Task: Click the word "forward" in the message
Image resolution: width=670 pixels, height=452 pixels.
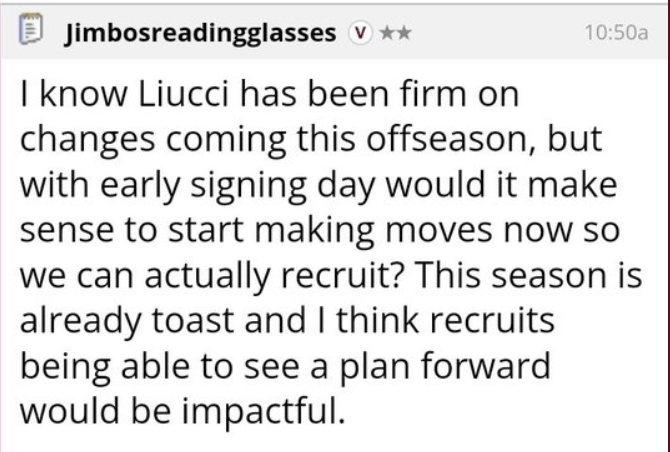Action: pyautogui.click(x=485, y=366)
